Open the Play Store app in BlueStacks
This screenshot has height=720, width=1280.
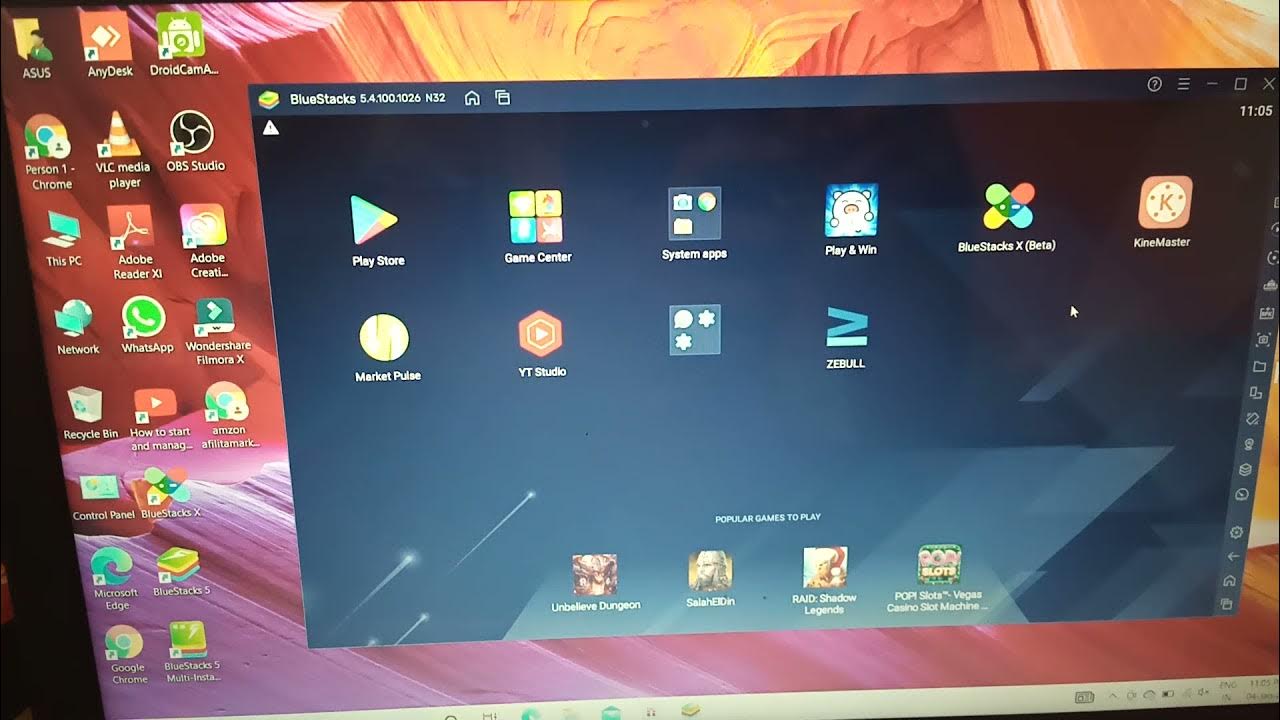click(x=376, y=221)
